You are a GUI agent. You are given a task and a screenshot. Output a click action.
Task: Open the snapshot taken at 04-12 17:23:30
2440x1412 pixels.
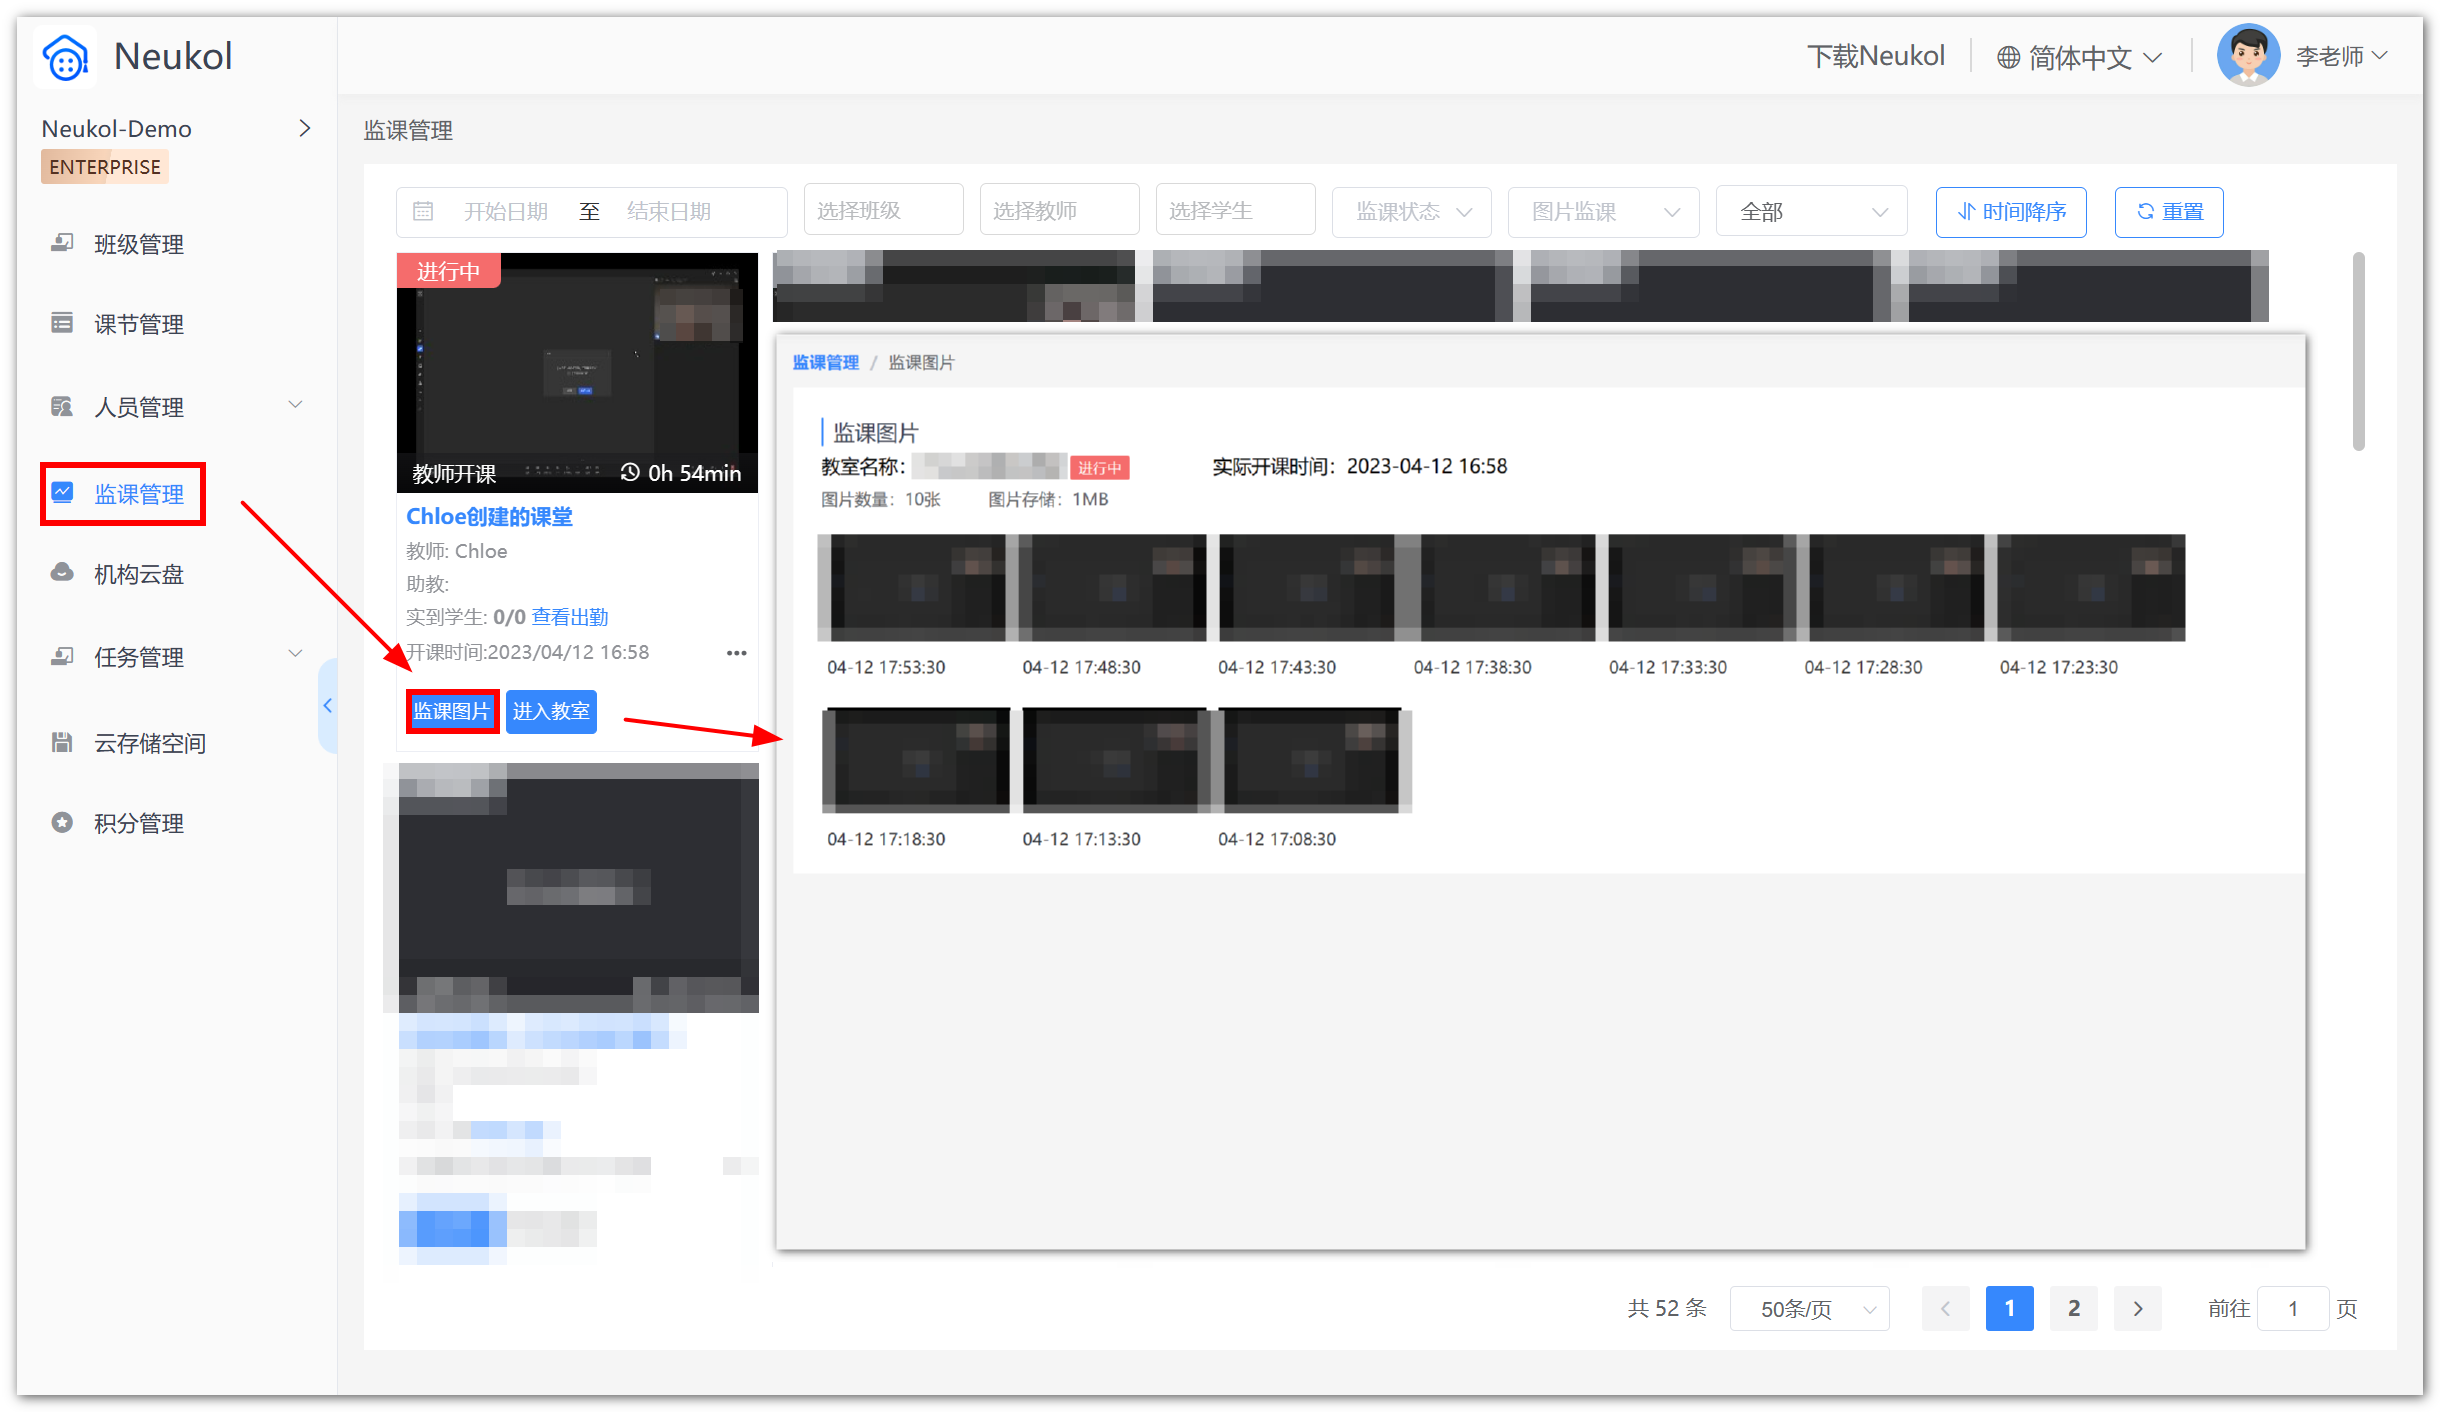click(2091, 588)
